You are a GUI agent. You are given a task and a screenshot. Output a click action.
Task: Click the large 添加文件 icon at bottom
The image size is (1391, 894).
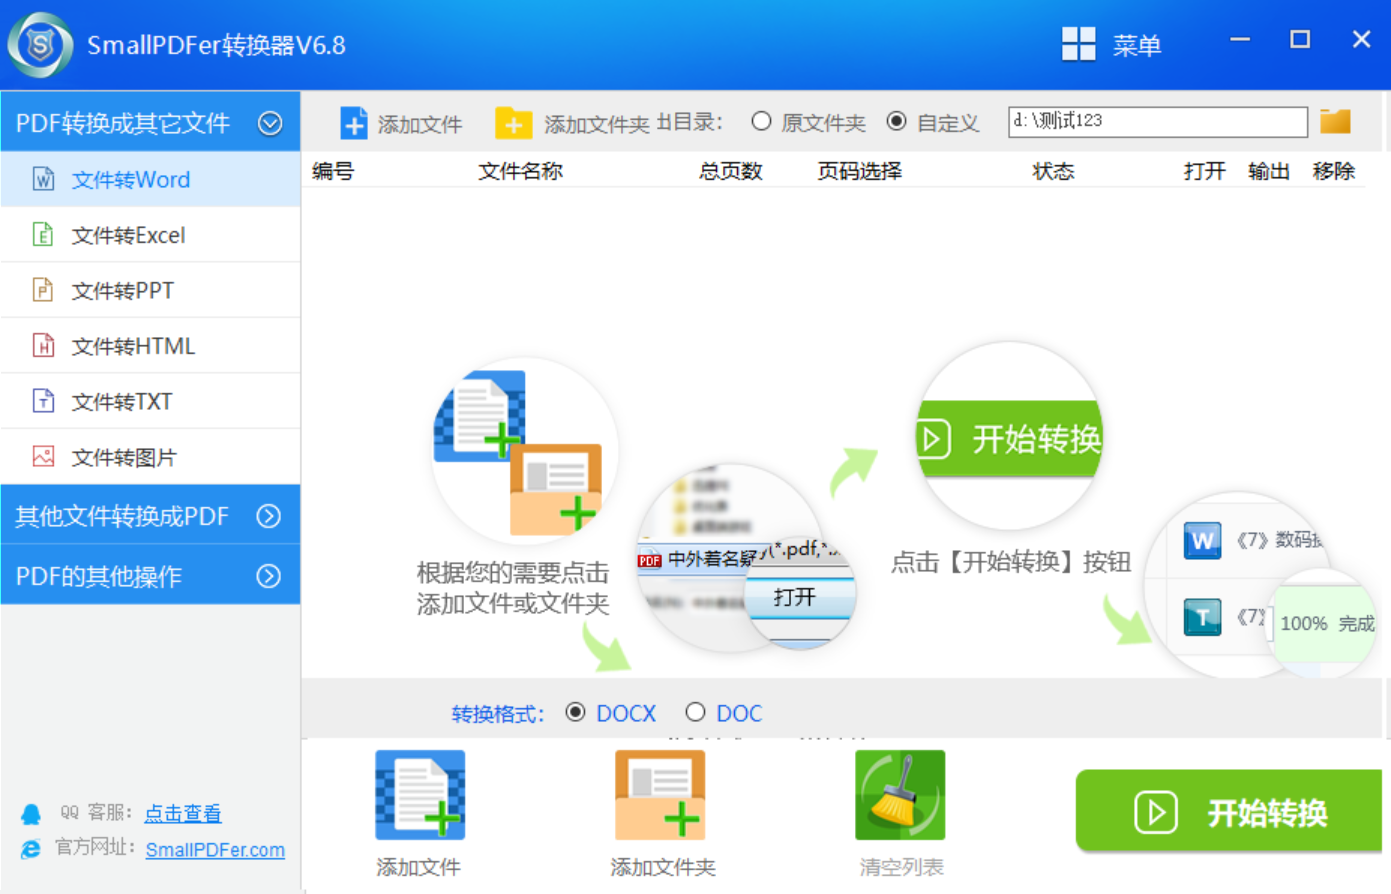point(420,795)
